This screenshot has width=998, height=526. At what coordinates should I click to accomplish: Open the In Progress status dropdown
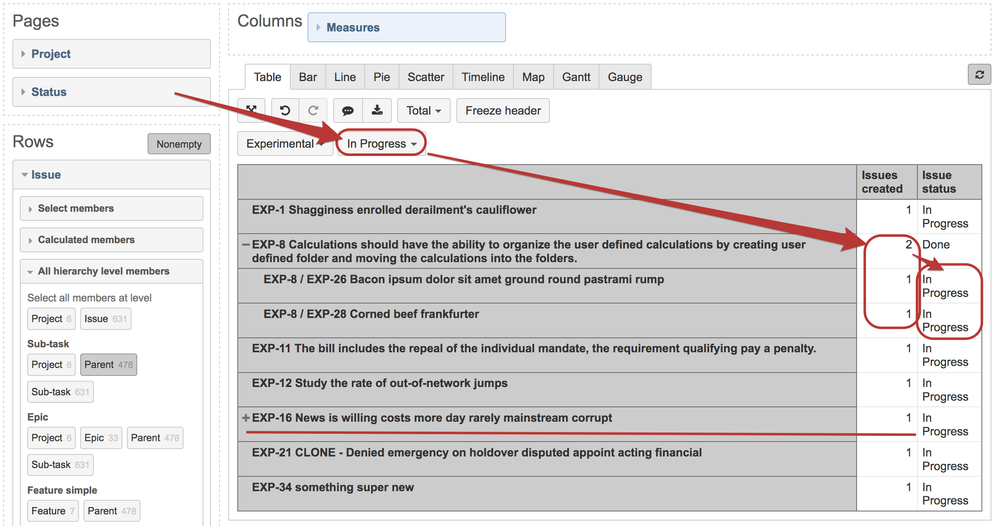[x=381, y=144]
